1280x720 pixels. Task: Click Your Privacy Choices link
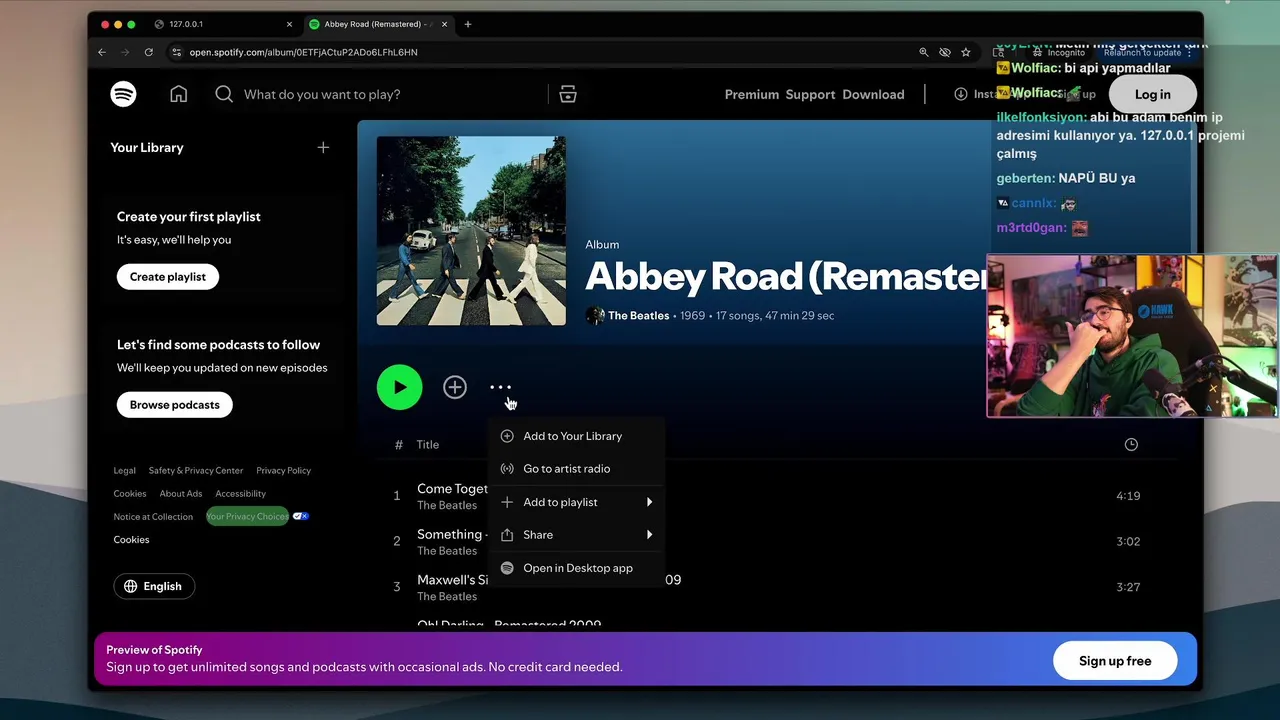tap(247, 517)
